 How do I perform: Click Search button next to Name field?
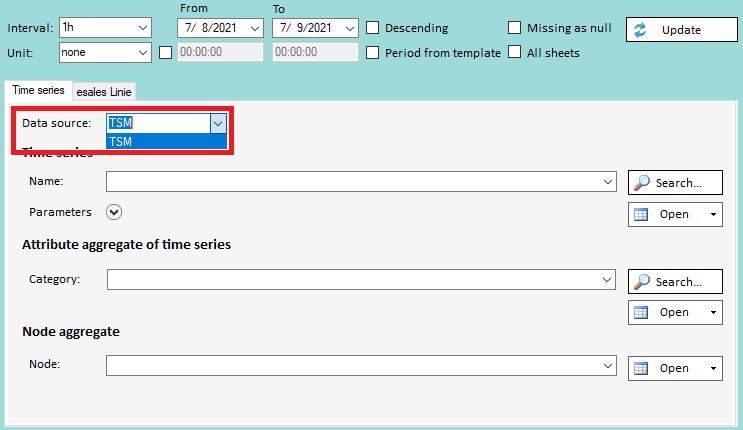675,183
